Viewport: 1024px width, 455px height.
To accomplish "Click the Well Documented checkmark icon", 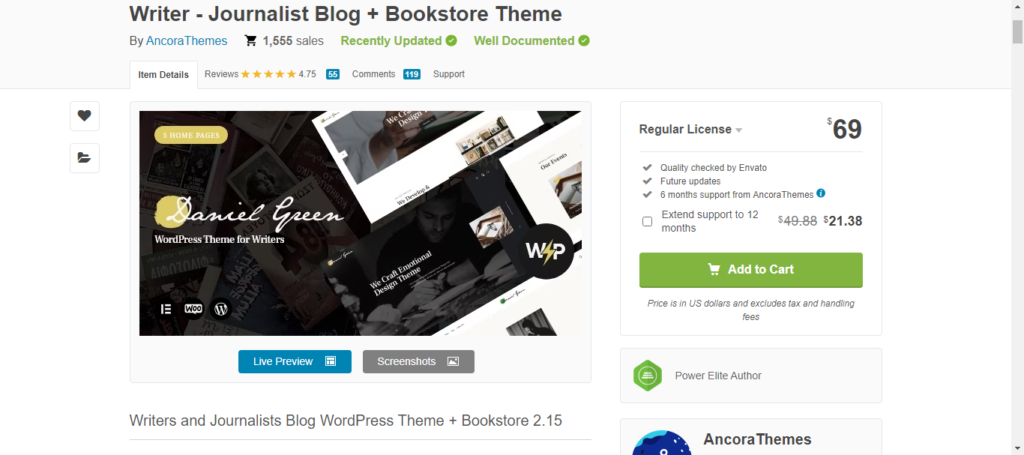I will point(584,40).
